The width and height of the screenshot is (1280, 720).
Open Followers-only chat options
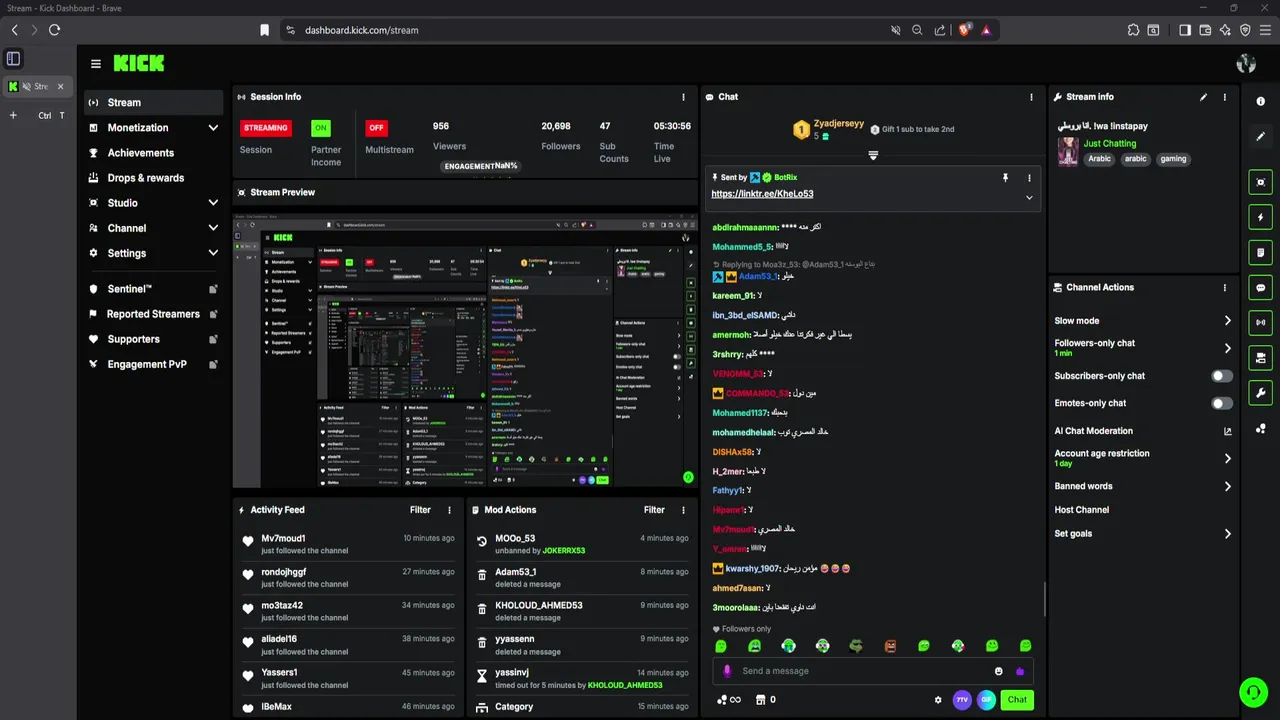(x=1143, y=348)
